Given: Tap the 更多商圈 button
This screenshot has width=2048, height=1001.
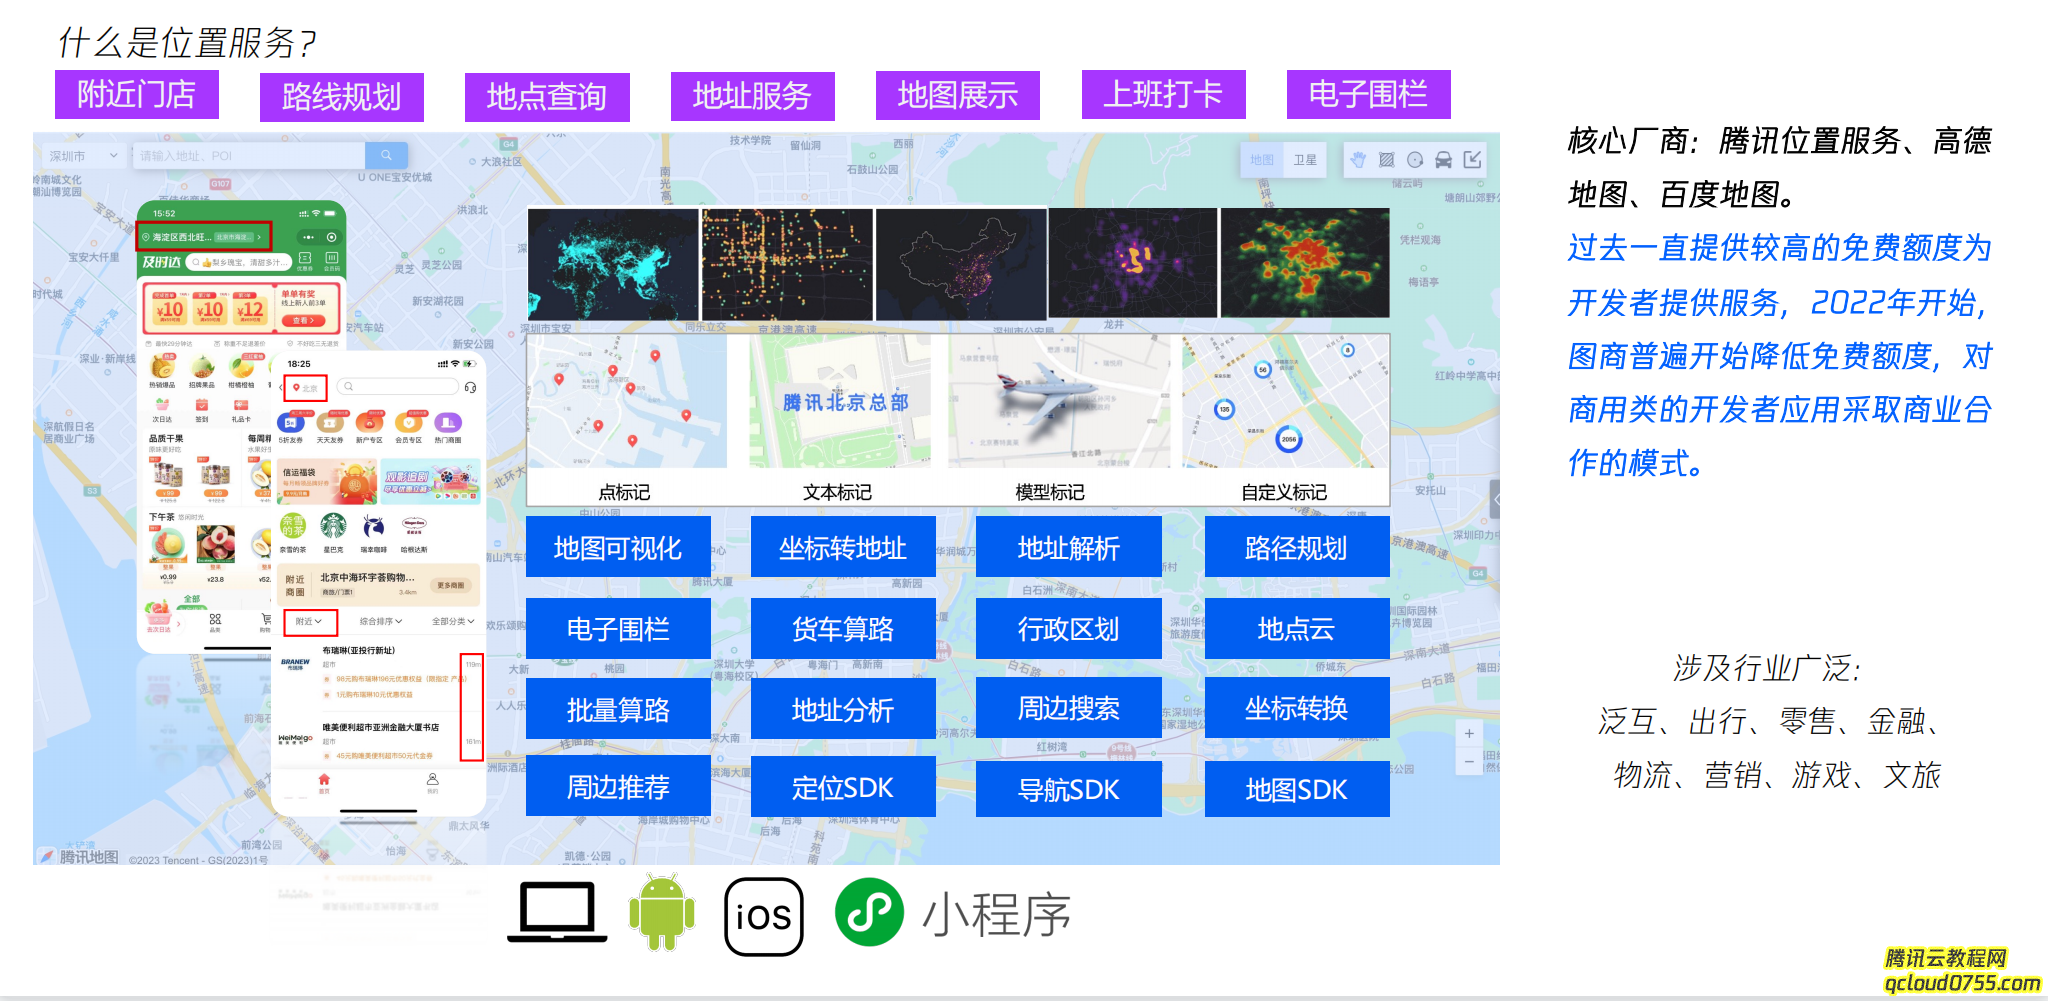Looking at the screenshot, I should coord(451,585).
